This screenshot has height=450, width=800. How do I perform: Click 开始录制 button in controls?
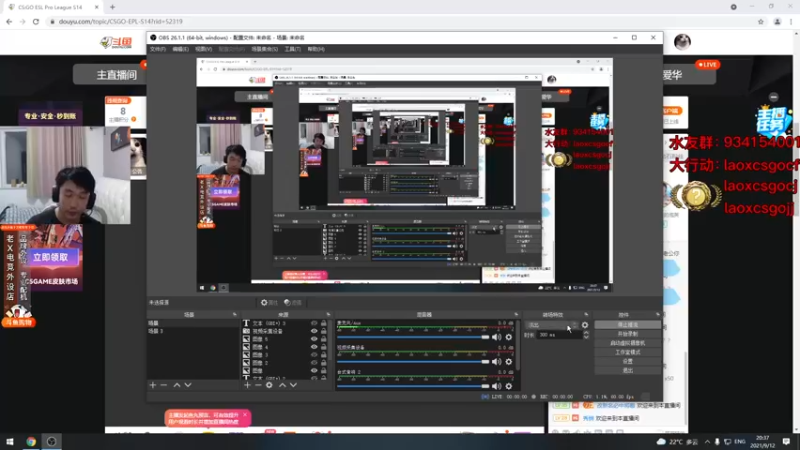[628, 334]
